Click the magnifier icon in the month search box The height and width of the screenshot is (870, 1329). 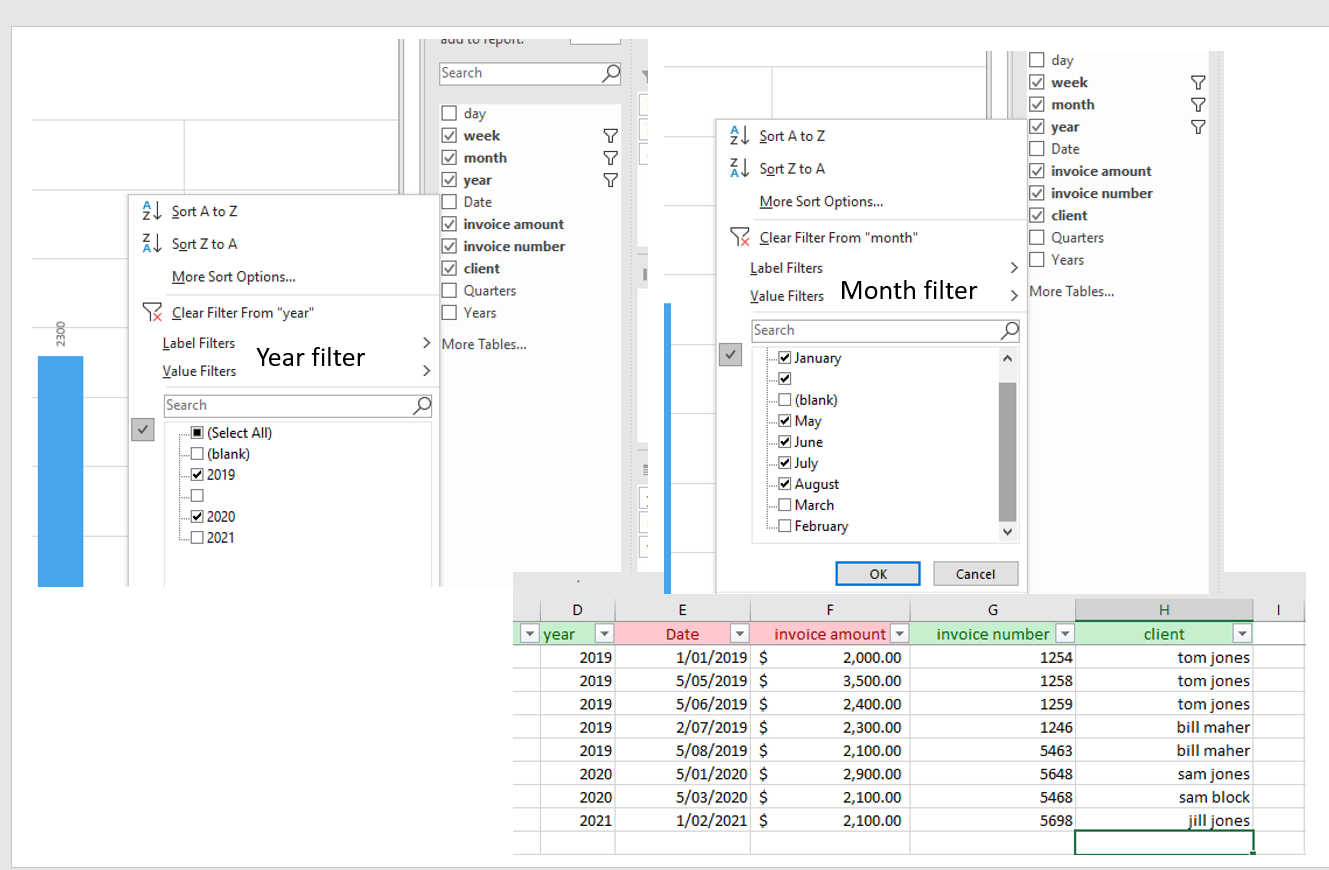point(1009,330)
